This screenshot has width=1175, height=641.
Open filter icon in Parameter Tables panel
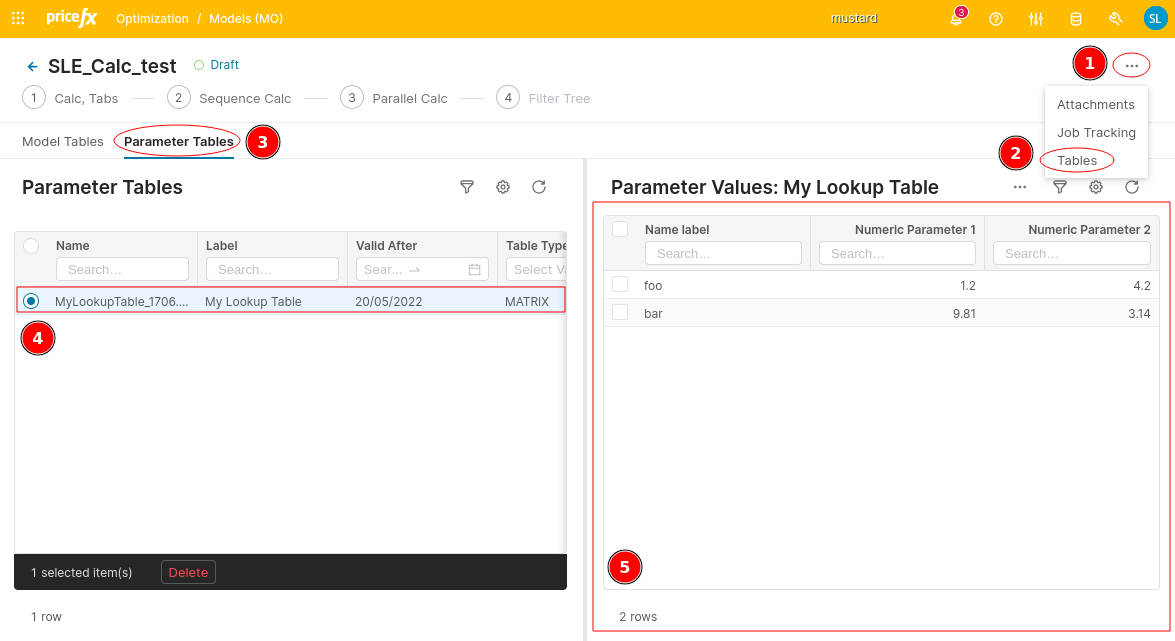pyautogui.click(x=466, y=187)
